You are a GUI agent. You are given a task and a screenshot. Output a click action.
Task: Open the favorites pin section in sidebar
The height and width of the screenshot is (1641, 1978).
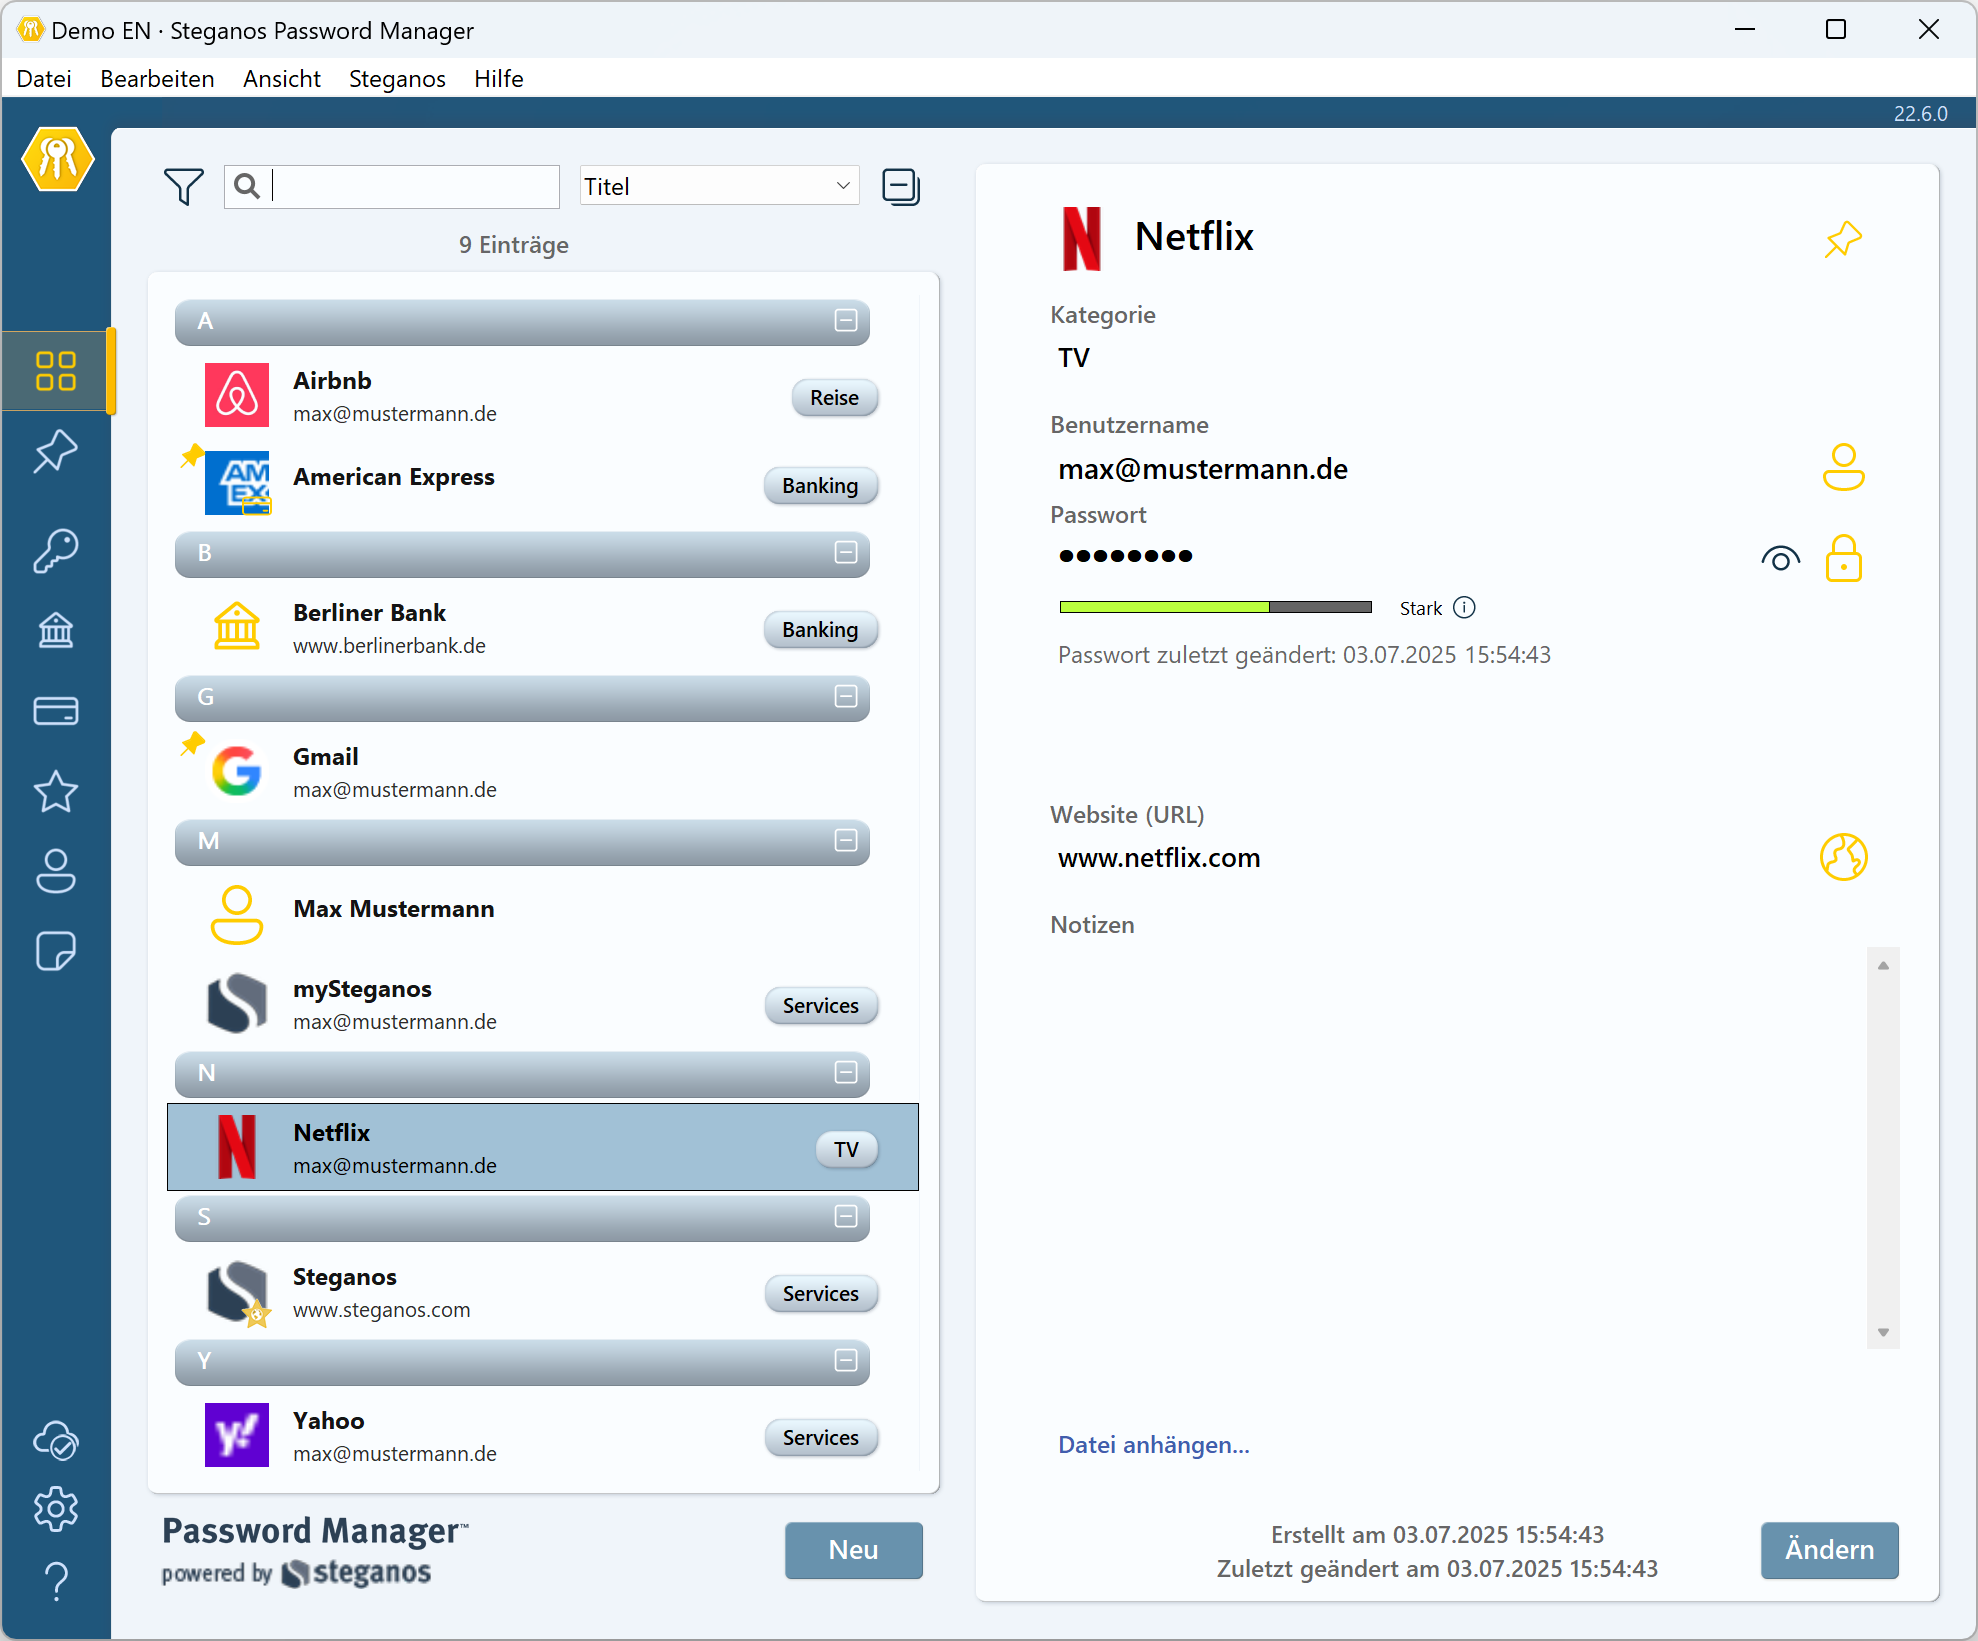56,452
